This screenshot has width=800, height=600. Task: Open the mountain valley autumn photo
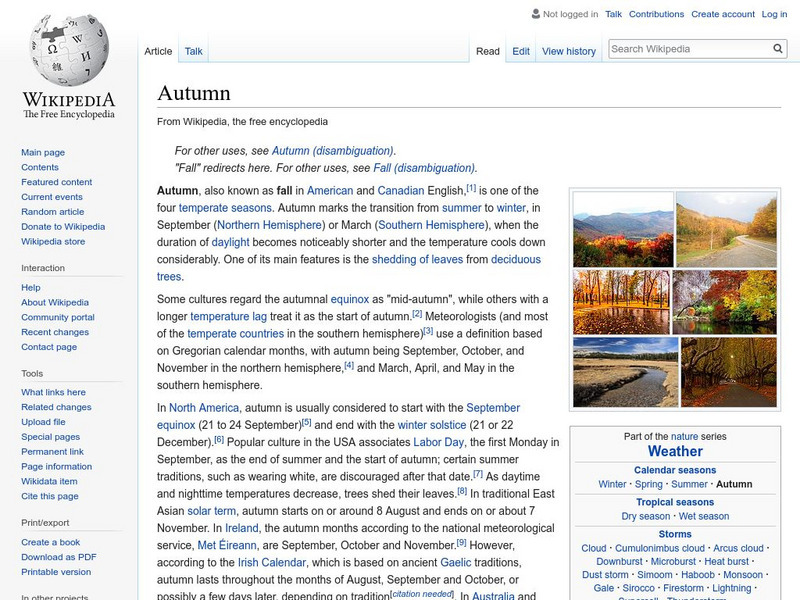[623, 229]
